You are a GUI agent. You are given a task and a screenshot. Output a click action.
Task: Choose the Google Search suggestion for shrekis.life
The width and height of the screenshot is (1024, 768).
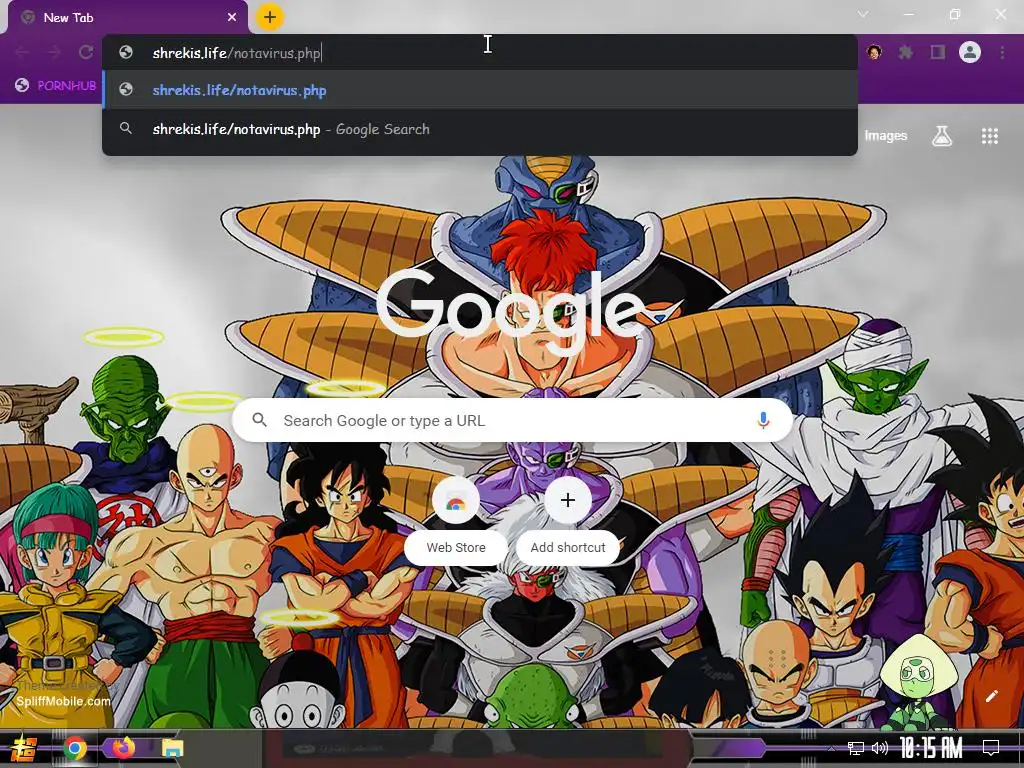(480, 129)
